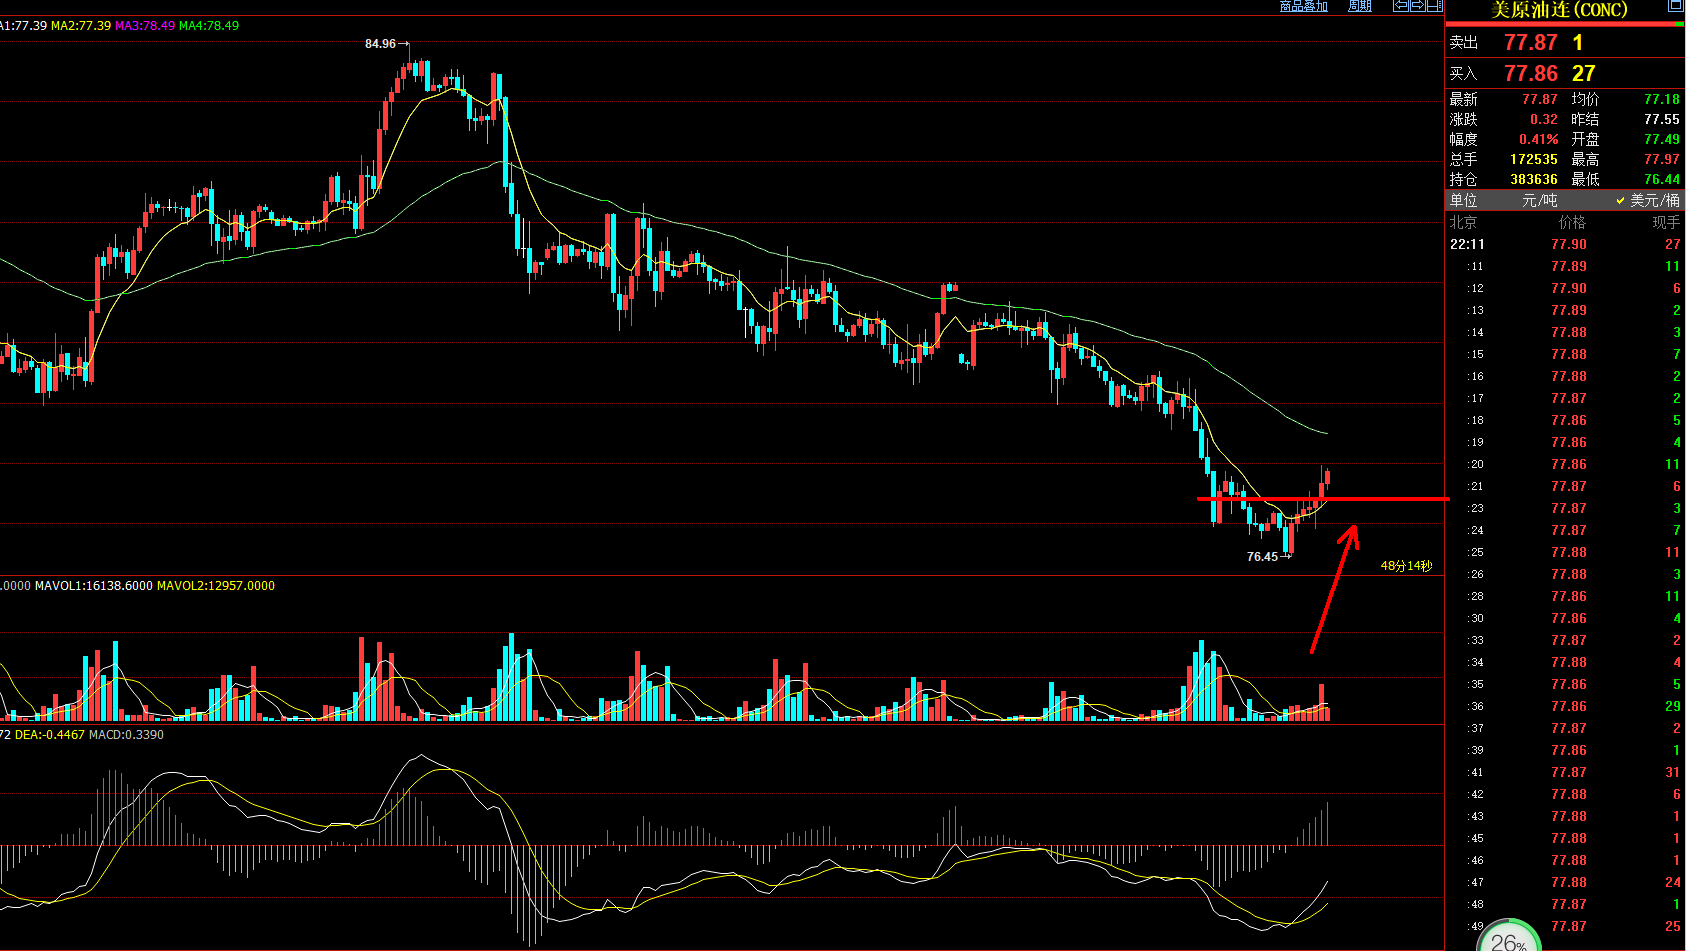Click the right arrow navigation icon
The image size is (1686, 951).
[1417, 6]
